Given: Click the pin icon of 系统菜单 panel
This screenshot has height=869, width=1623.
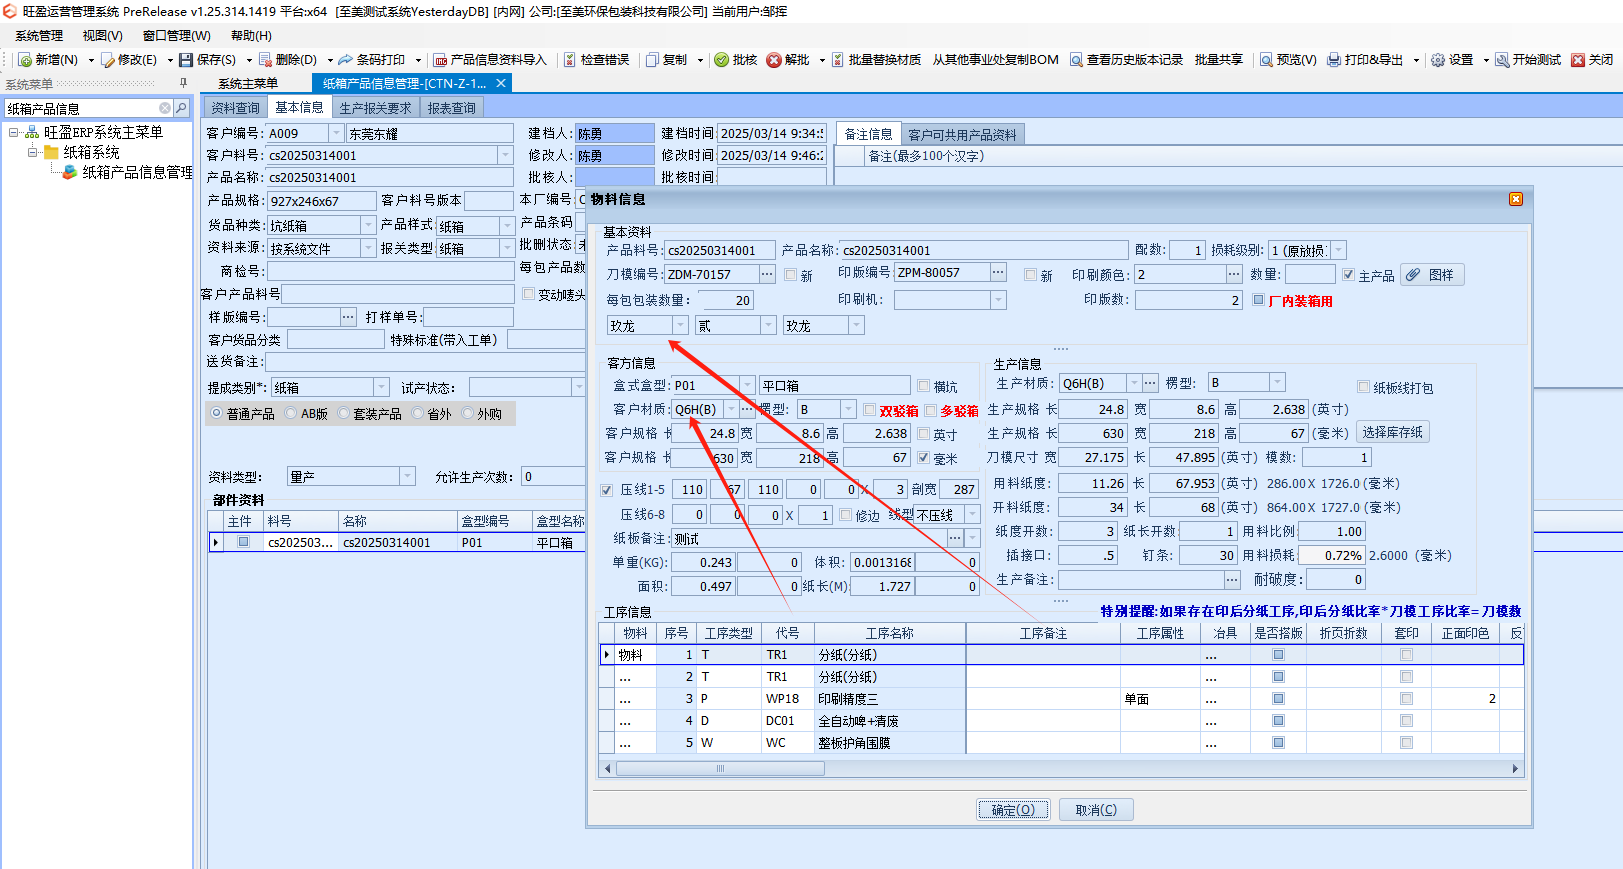Looking at the screenshot, I should coord(183,83).
